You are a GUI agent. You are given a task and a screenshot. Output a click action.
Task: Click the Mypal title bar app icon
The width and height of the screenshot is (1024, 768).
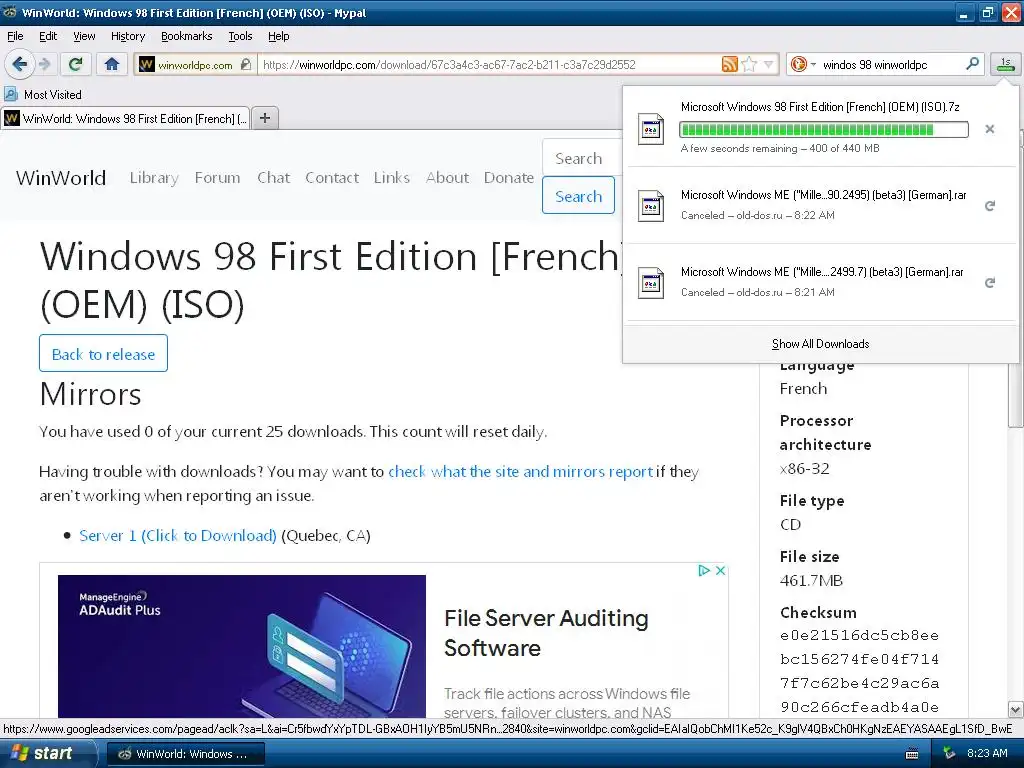coord(10,12)
